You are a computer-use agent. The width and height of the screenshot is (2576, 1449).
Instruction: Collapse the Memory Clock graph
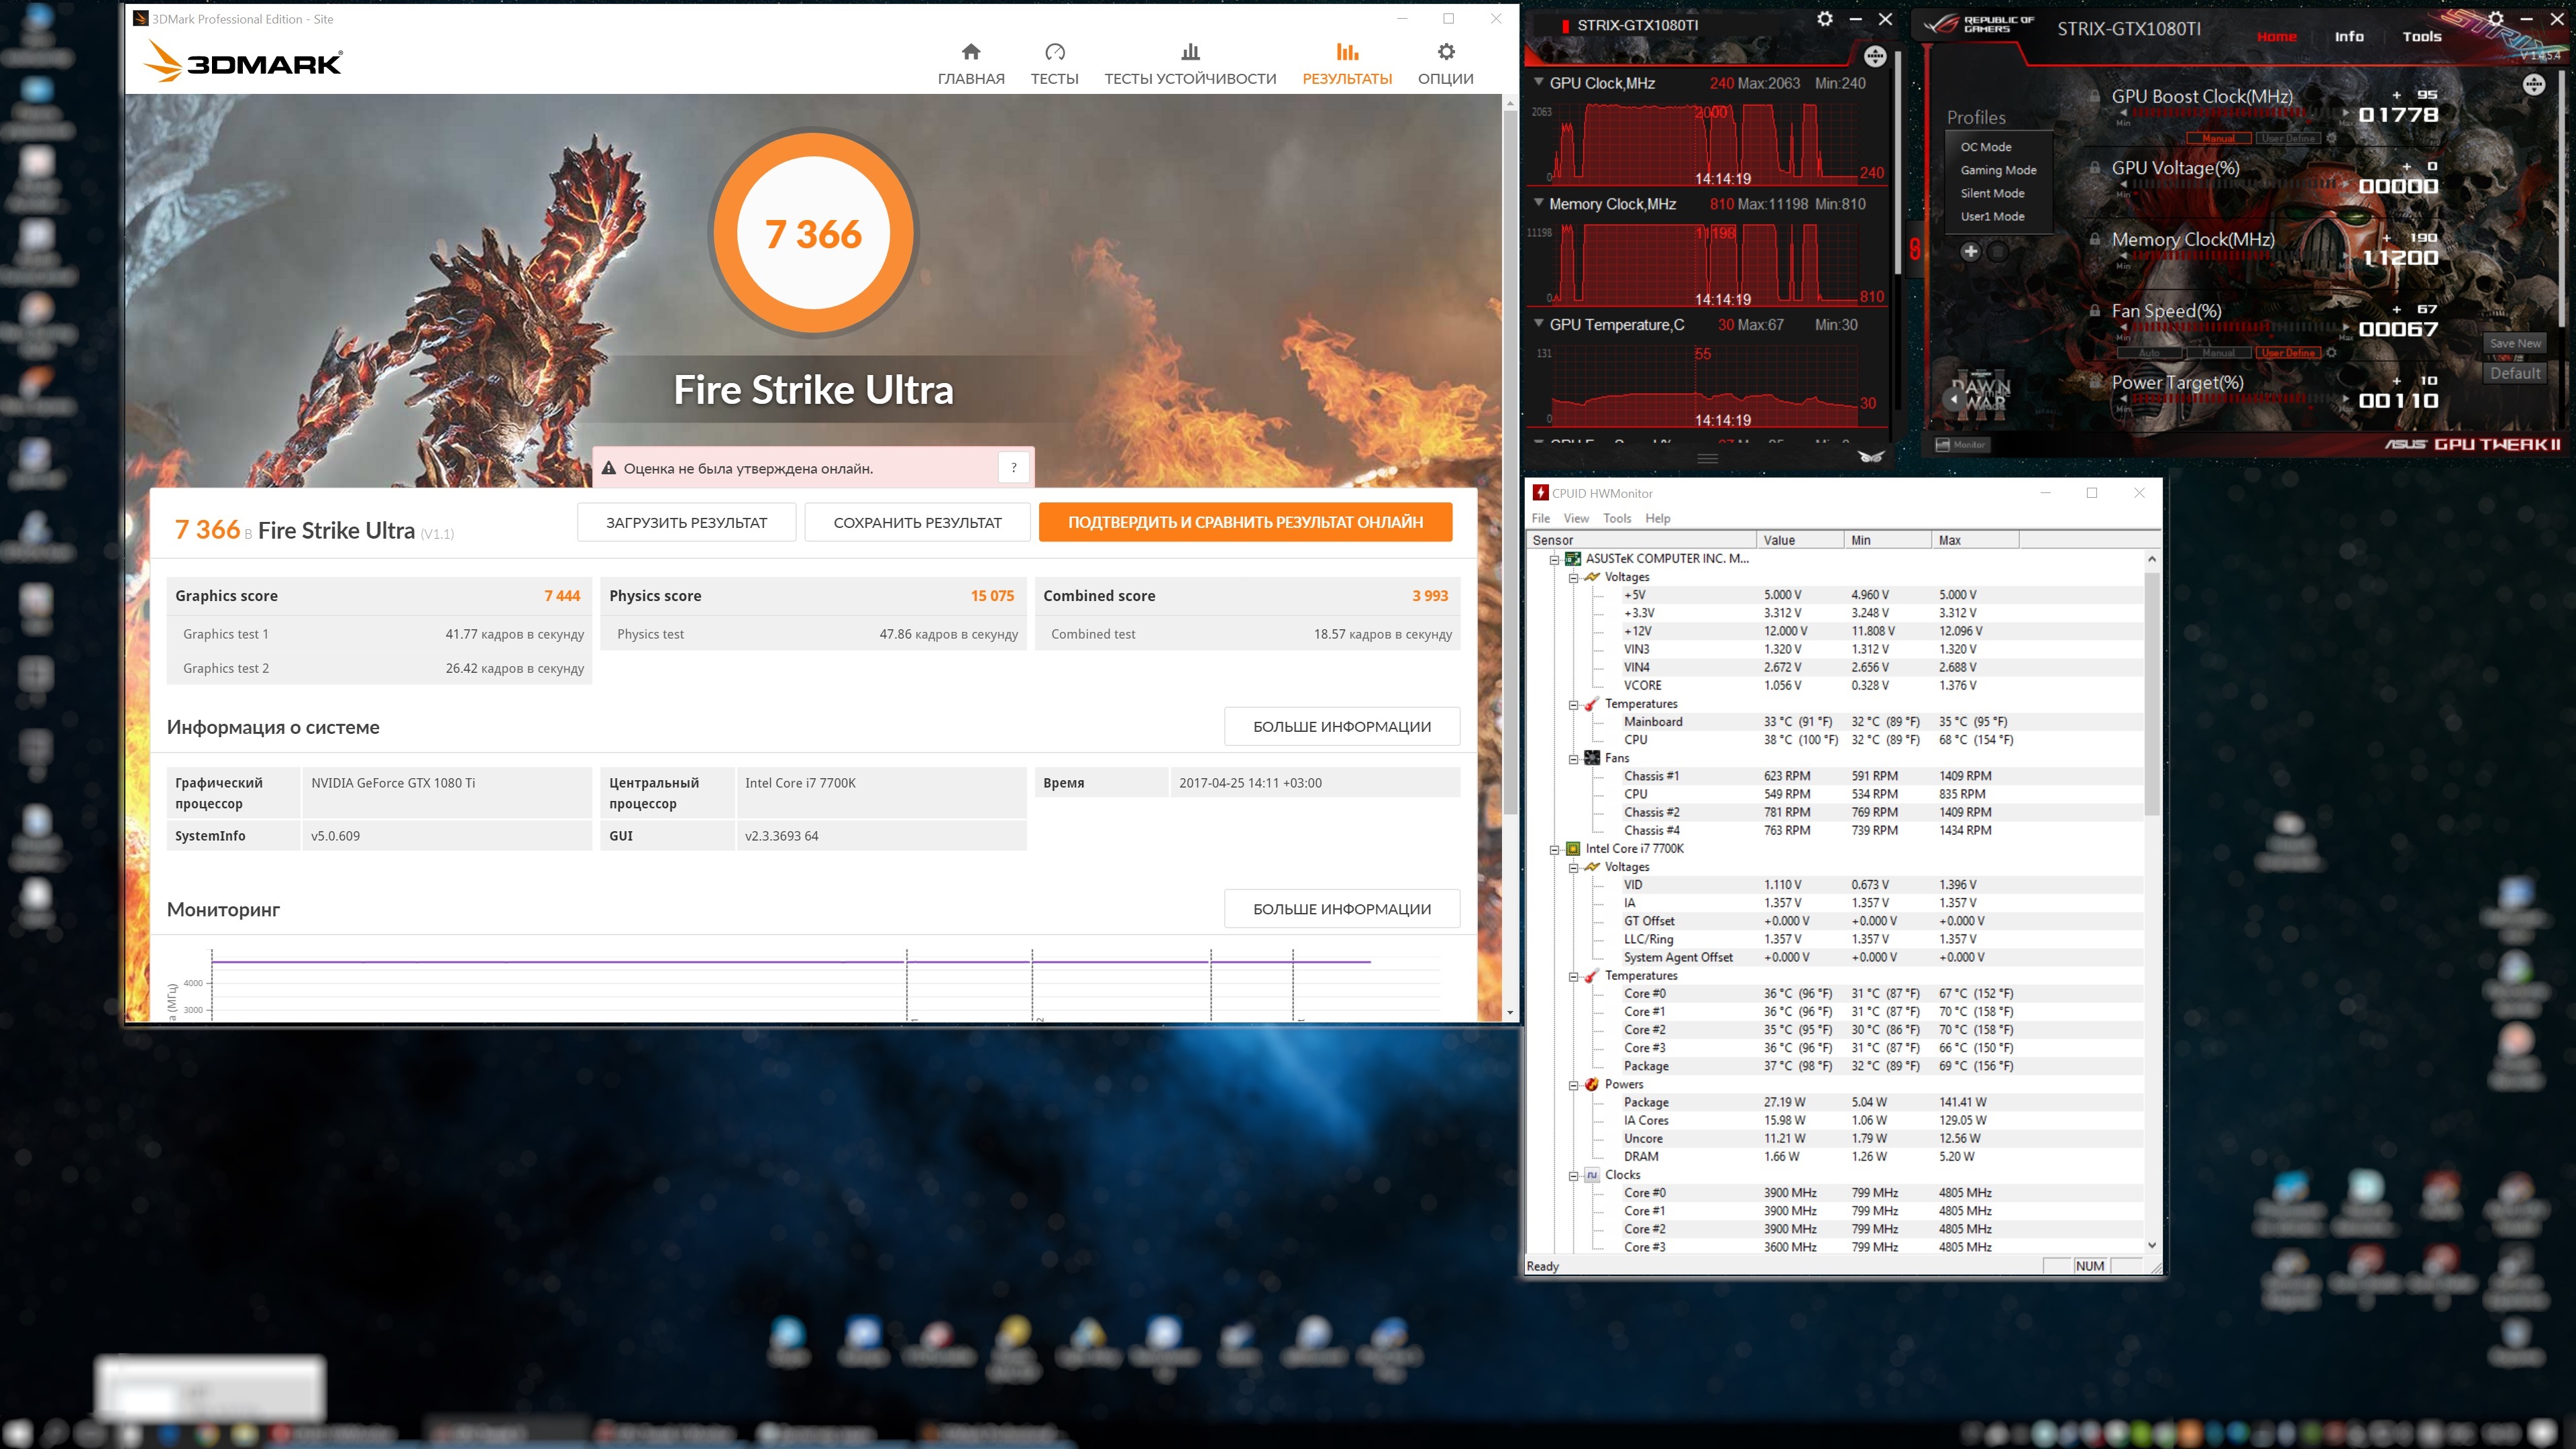tap(1538, 203)
